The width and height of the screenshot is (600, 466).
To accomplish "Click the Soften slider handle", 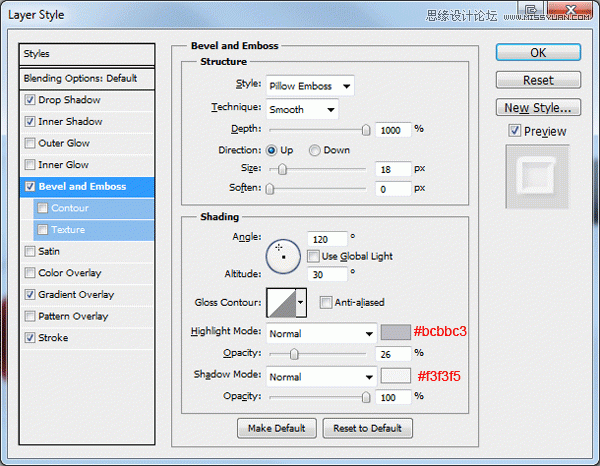I will pos(270,189).
